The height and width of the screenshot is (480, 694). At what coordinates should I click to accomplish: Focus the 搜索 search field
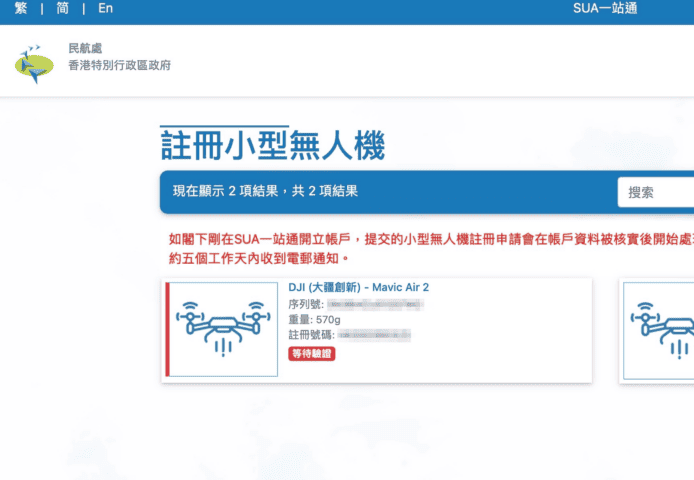click(x=657, y=192)
